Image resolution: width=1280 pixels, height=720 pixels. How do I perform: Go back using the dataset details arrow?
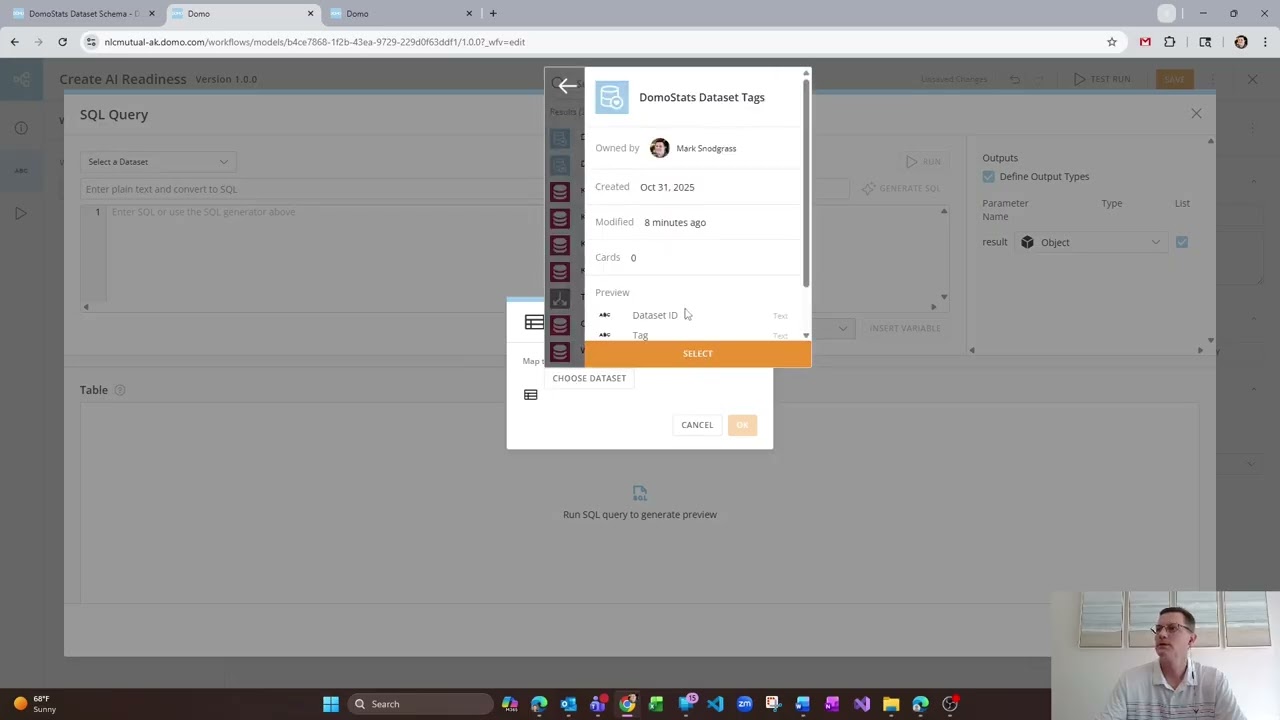point(567,86)
